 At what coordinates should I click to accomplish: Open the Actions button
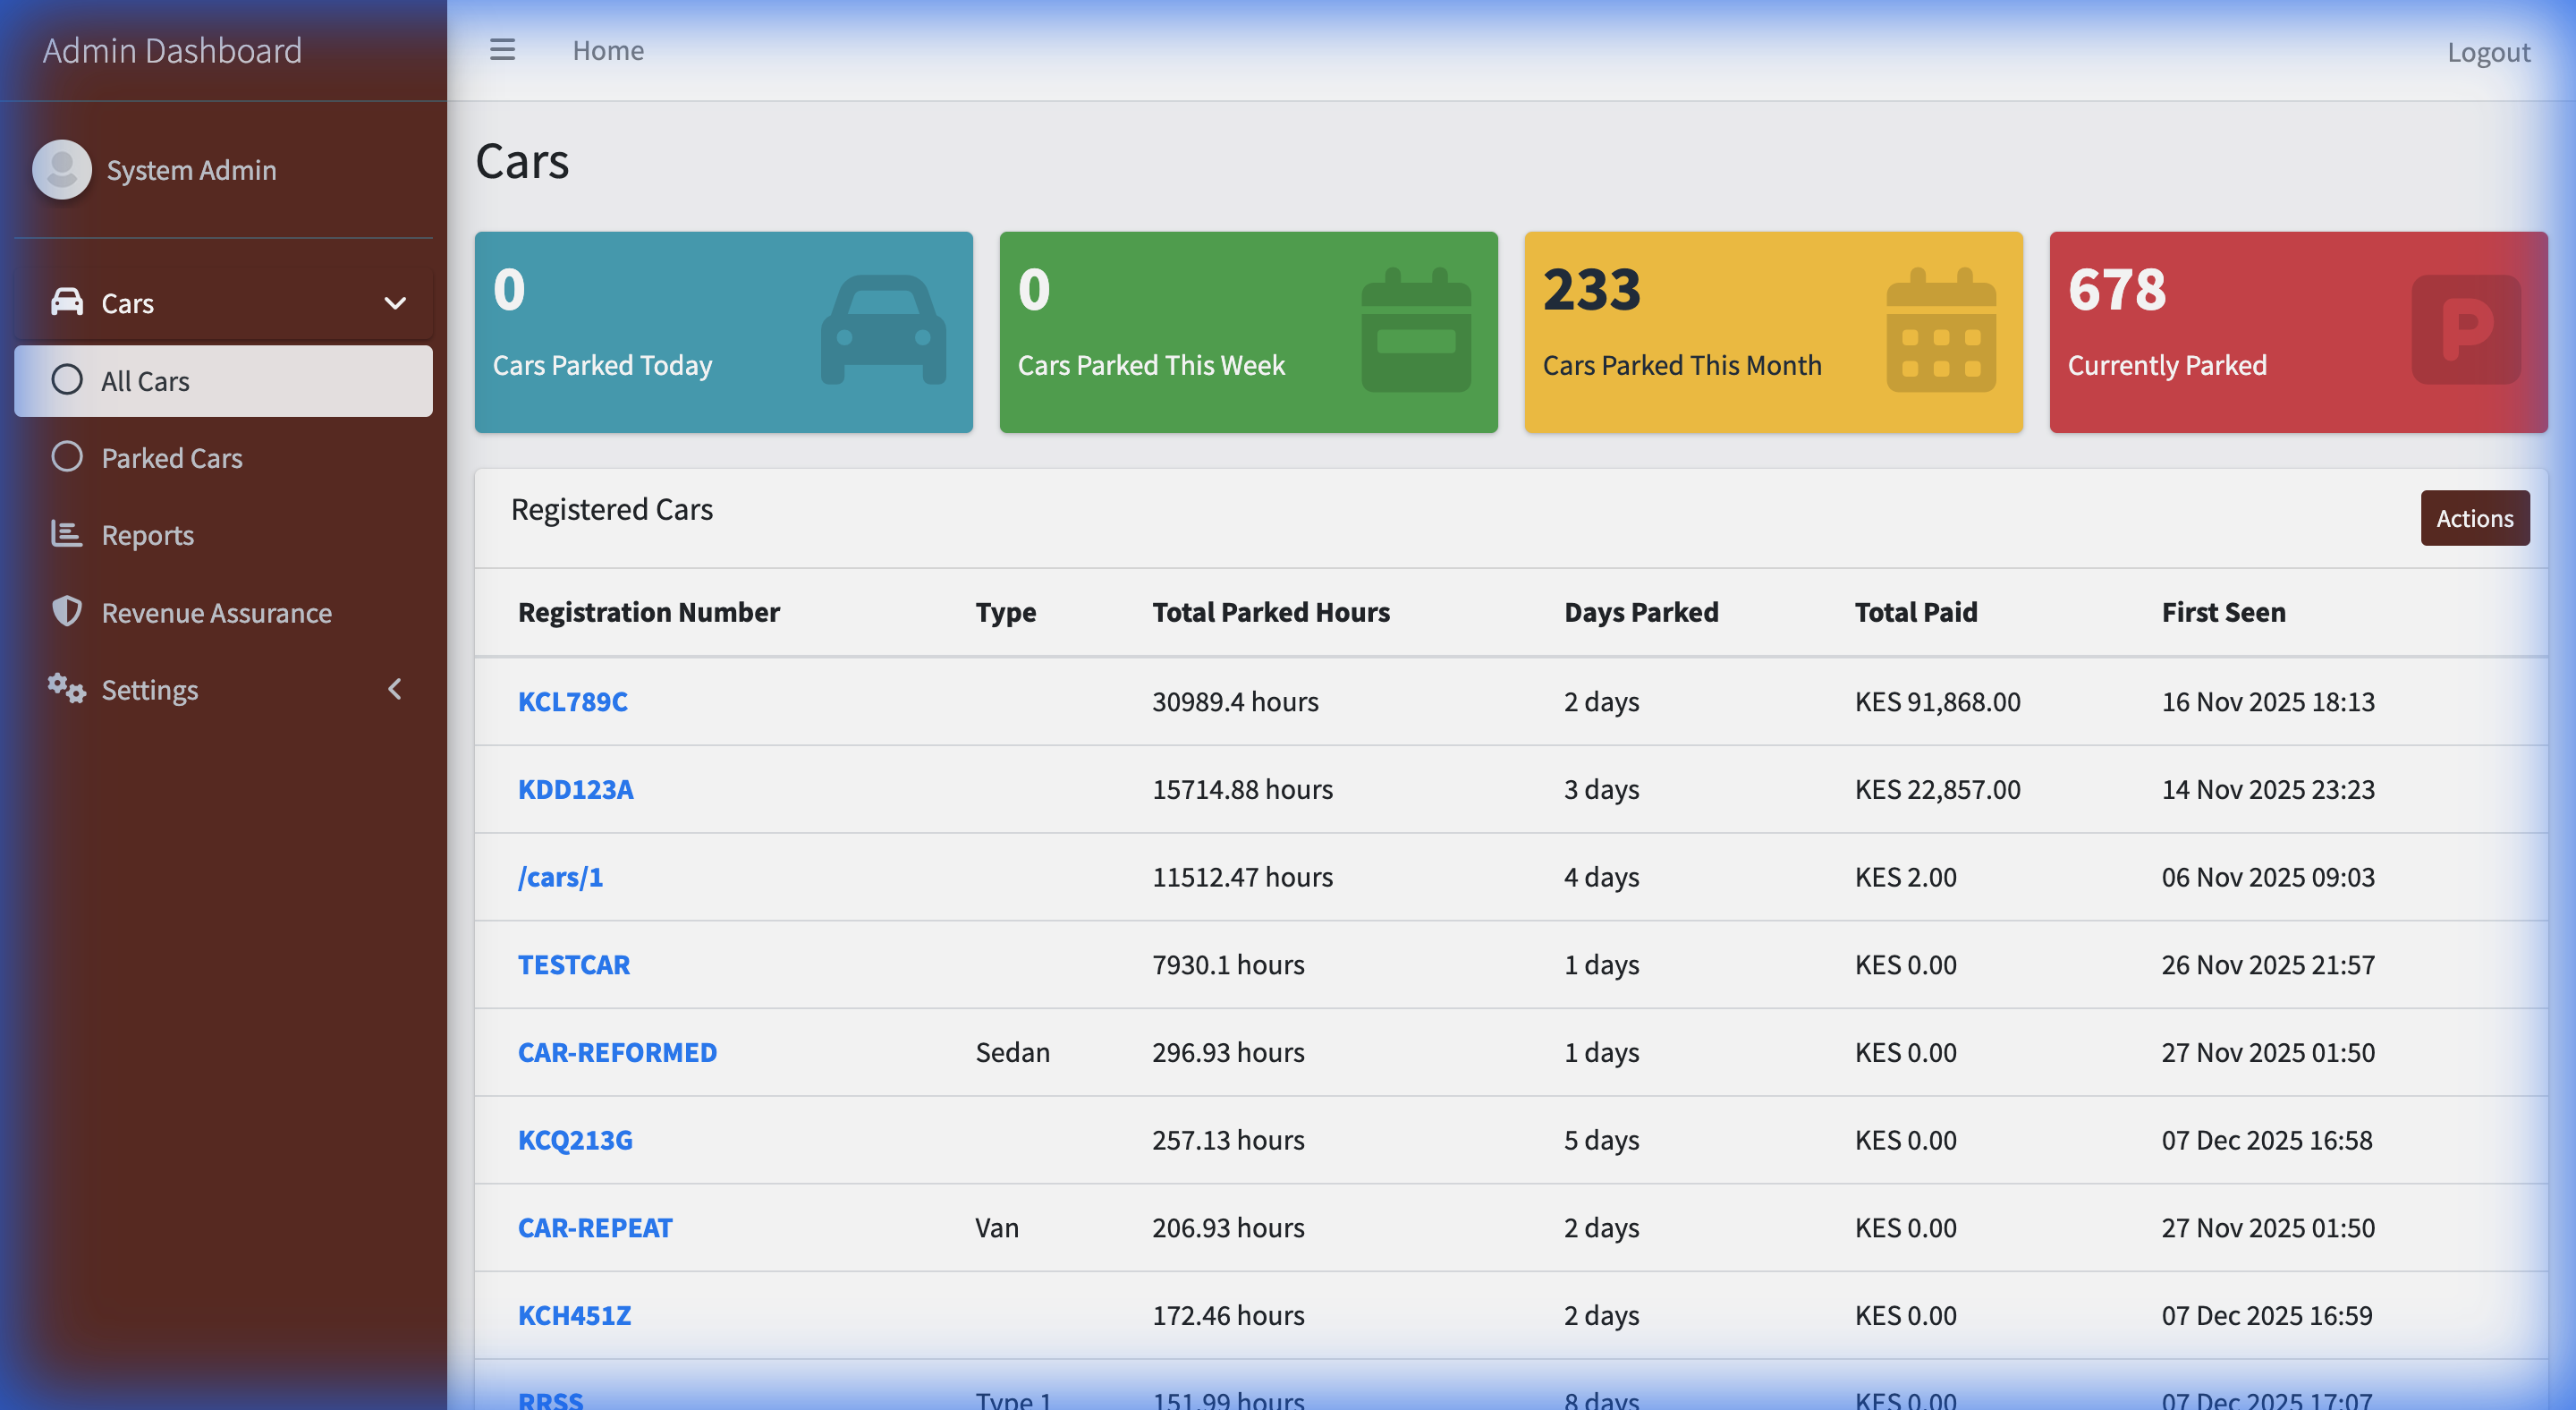(2474, 518)
